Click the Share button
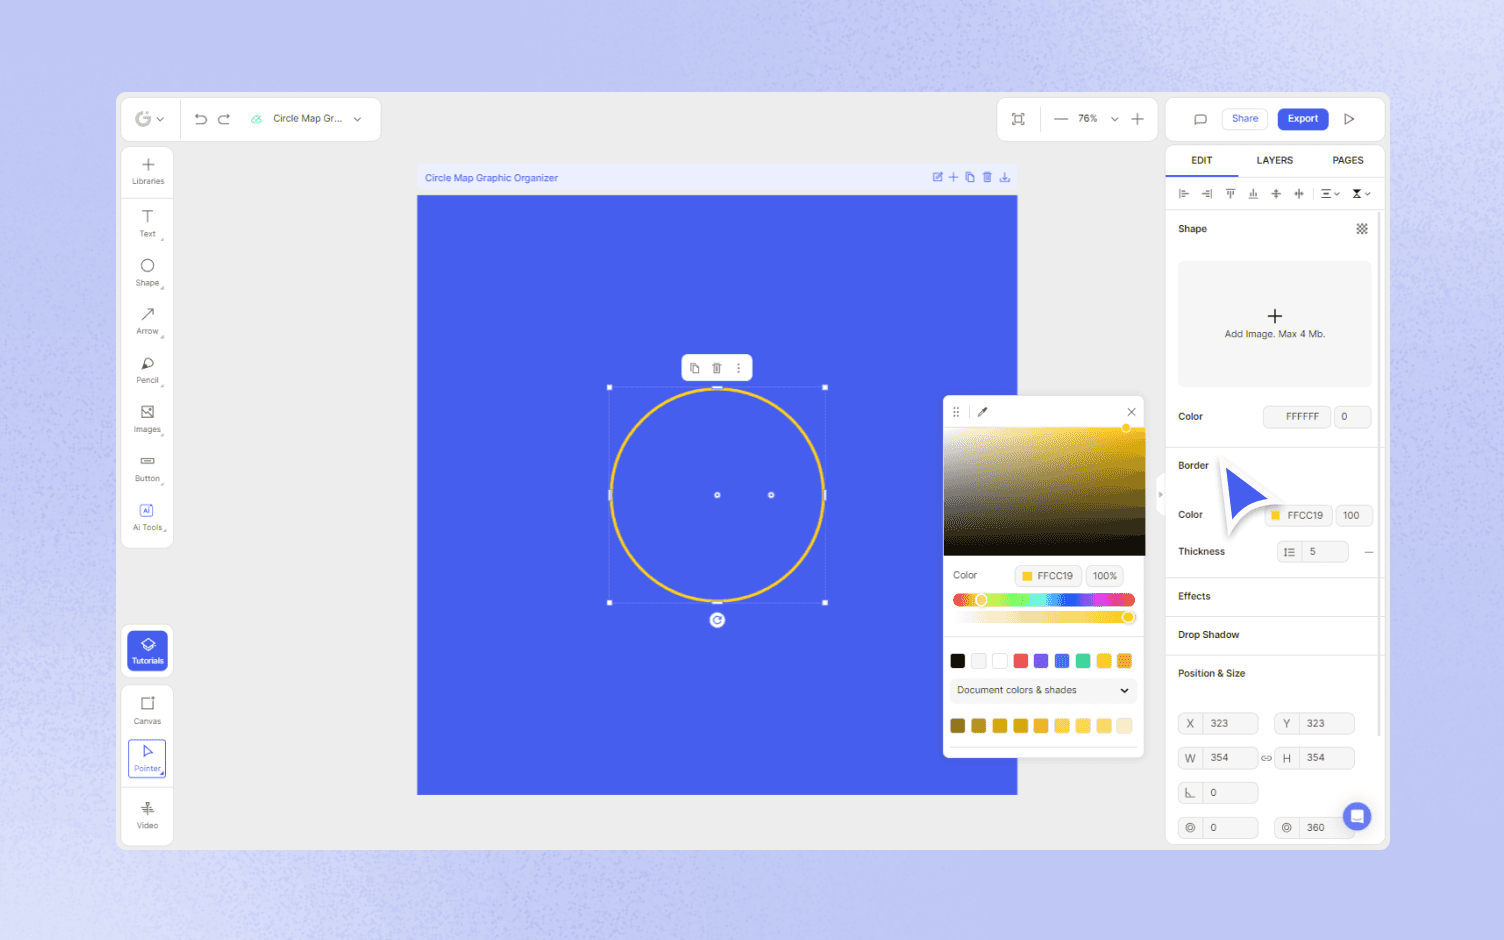The width and height of the screenshot is (1504, 940). click(x=1244, y=118)
